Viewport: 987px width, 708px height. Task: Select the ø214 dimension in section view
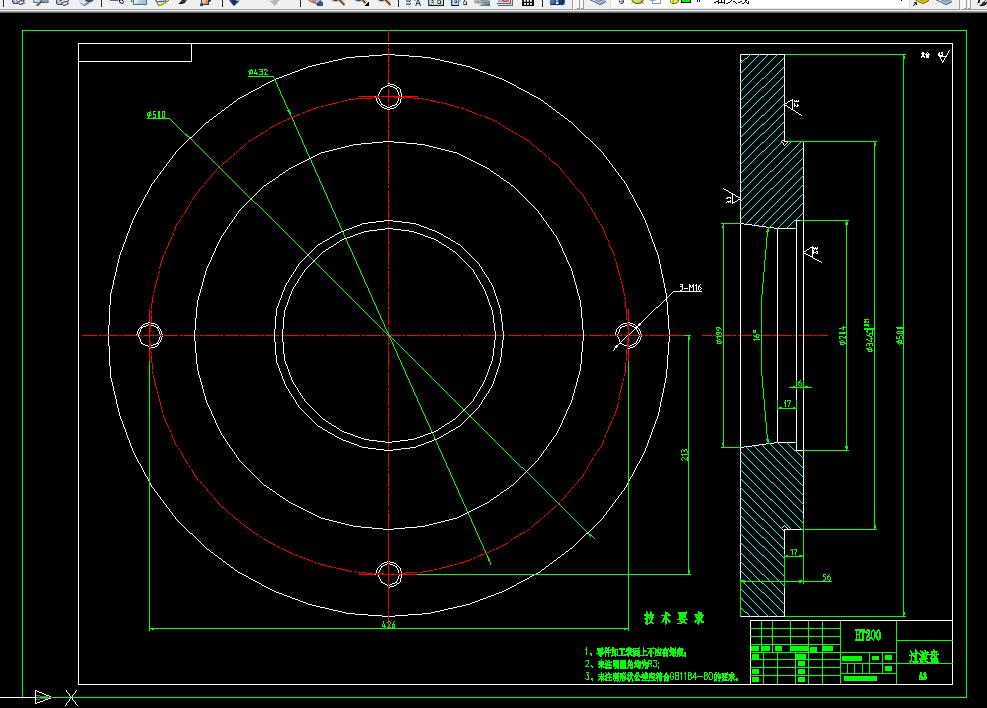pyautogui.click(x=842, y=335)
